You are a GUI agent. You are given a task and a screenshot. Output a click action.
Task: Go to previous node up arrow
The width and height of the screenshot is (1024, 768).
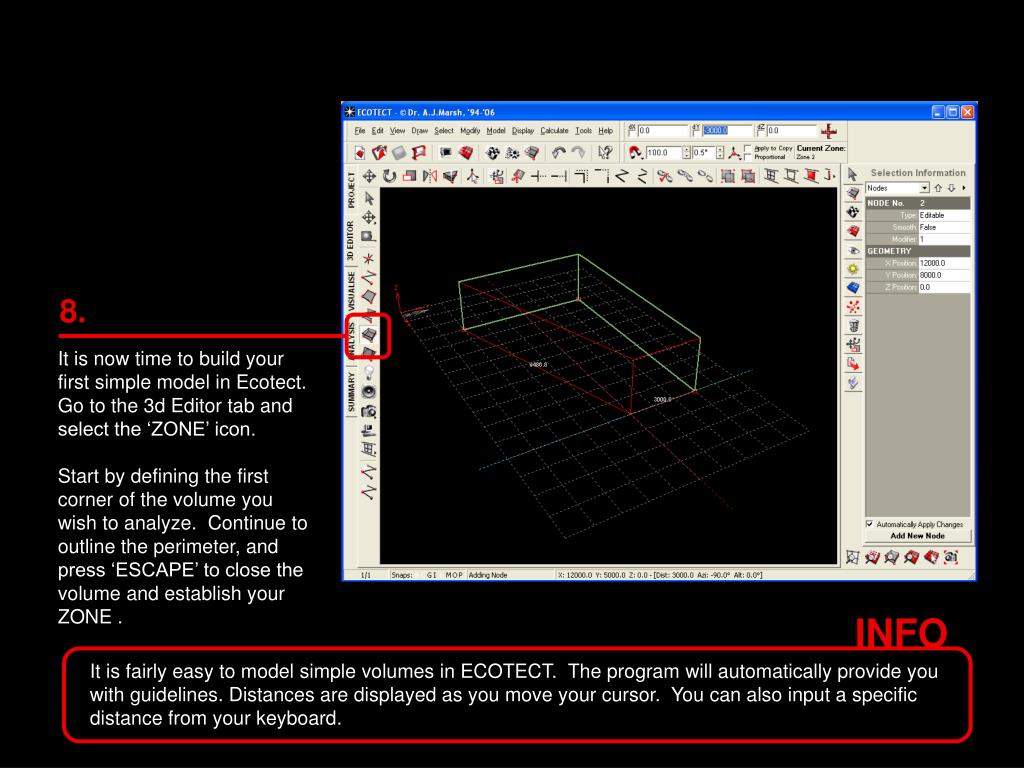pyautogui.click(x=938, y=188)
